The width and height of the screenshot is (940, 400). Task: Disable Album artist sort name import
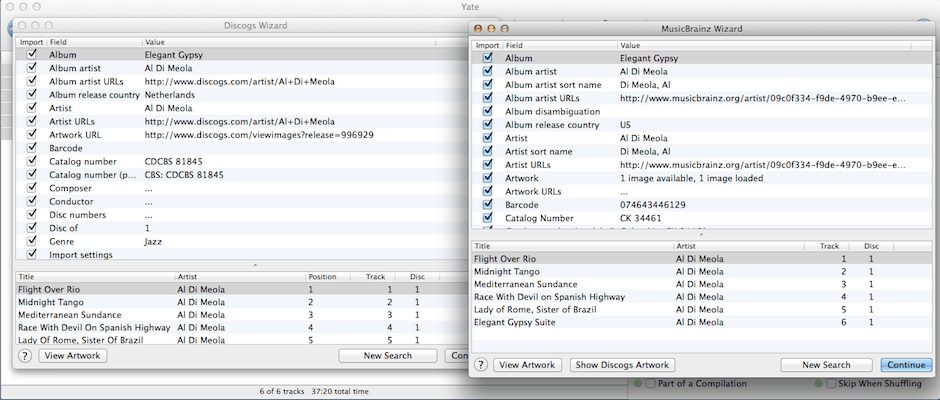click(488, 85)
